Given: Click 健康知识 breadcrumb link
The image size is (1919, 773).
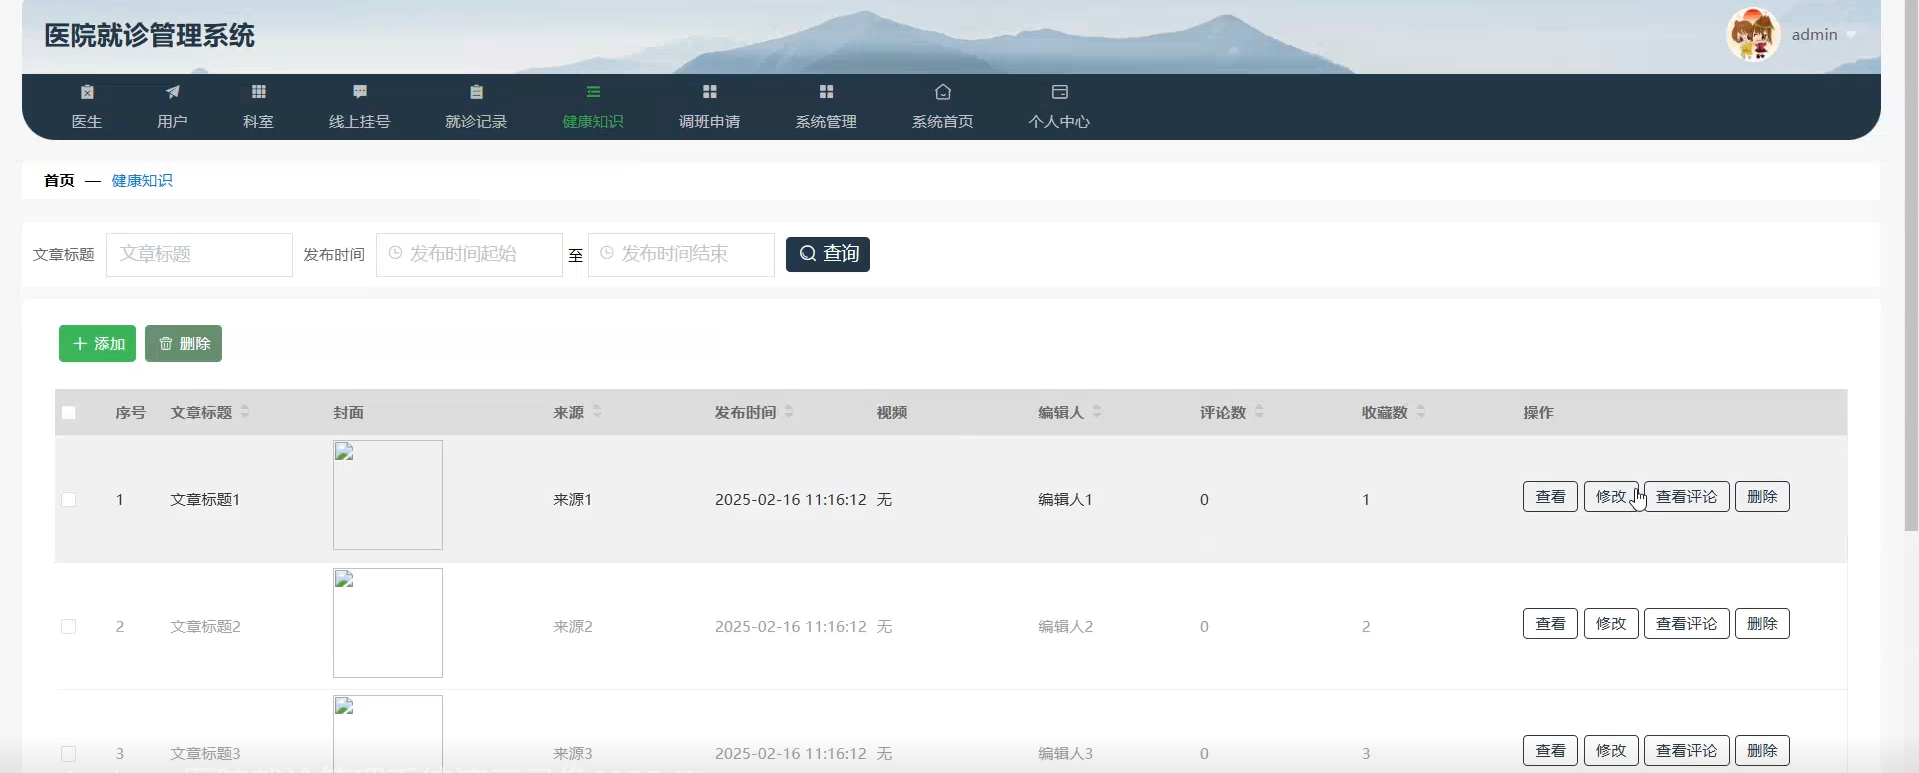Looking at the screenshot, I should click(142, 180).
